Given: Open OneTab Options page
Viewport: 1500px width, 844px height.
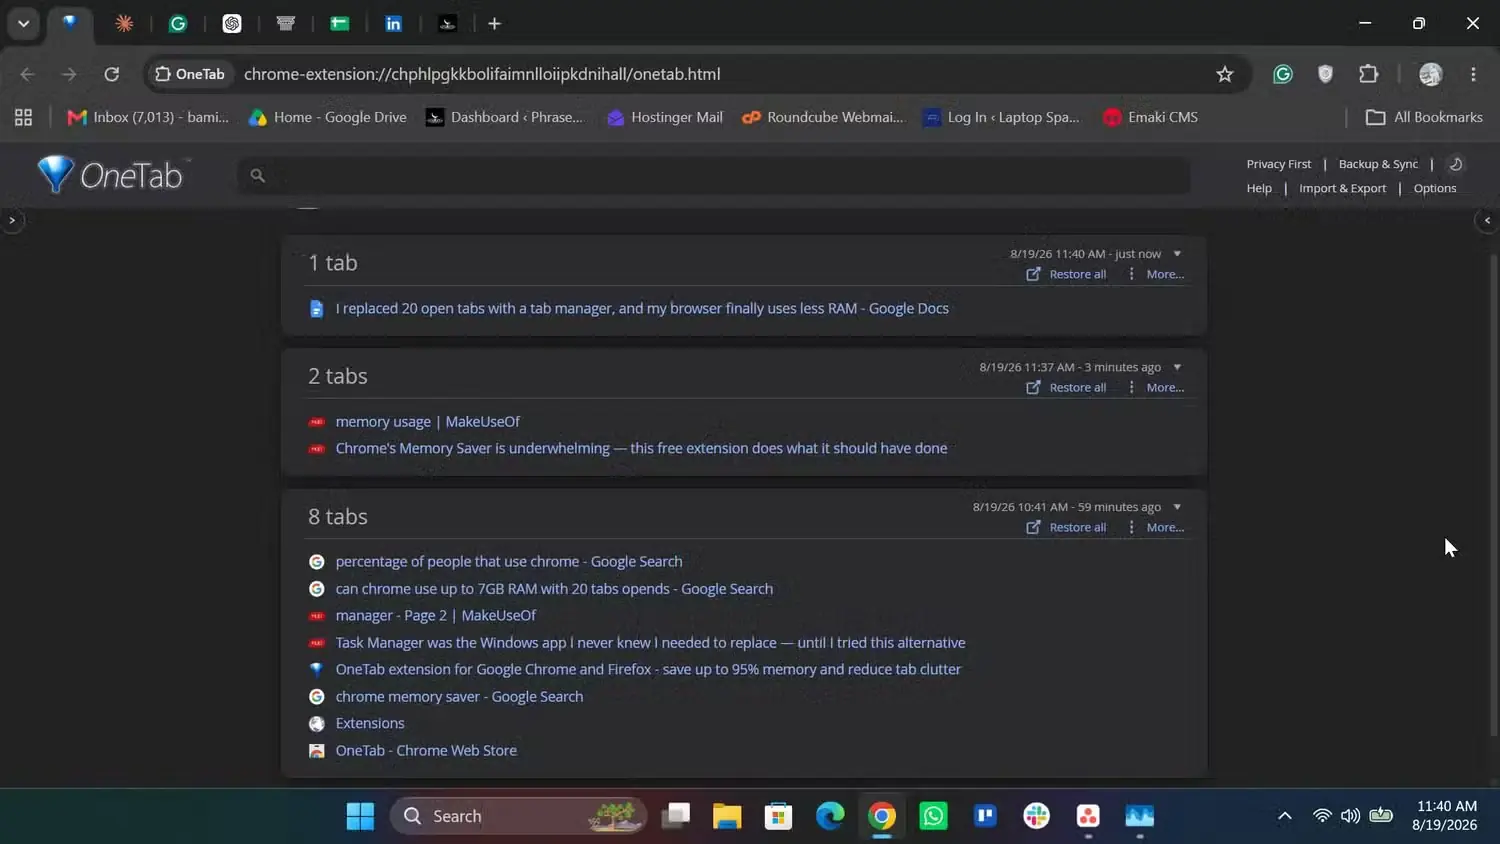Looking at the screenshot, I should point(1435,188).
